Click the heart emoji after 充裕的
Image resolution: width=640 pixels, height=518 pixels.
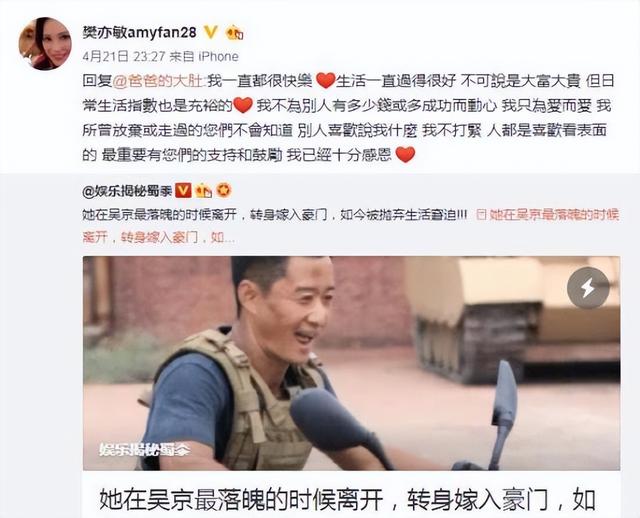pyautogui.click(x=243, y=105)
